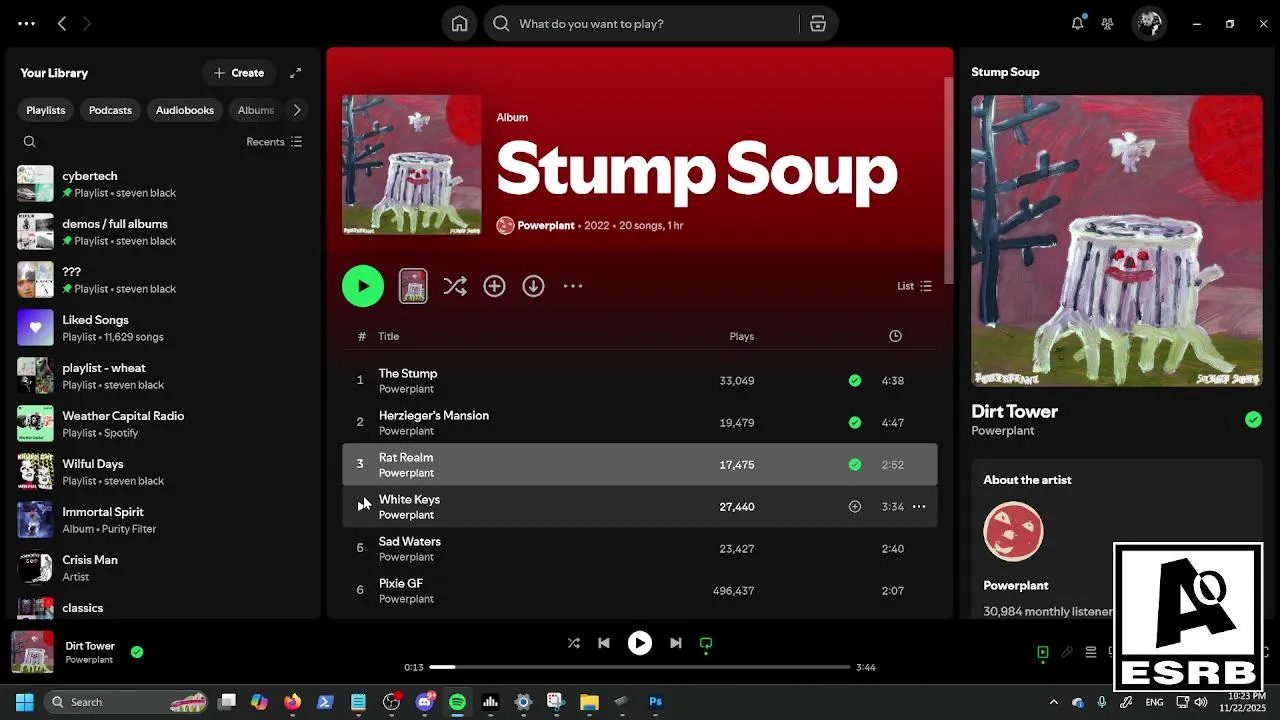Open more options for the album
1280x720 pixels.
click(x=572, y=286)
